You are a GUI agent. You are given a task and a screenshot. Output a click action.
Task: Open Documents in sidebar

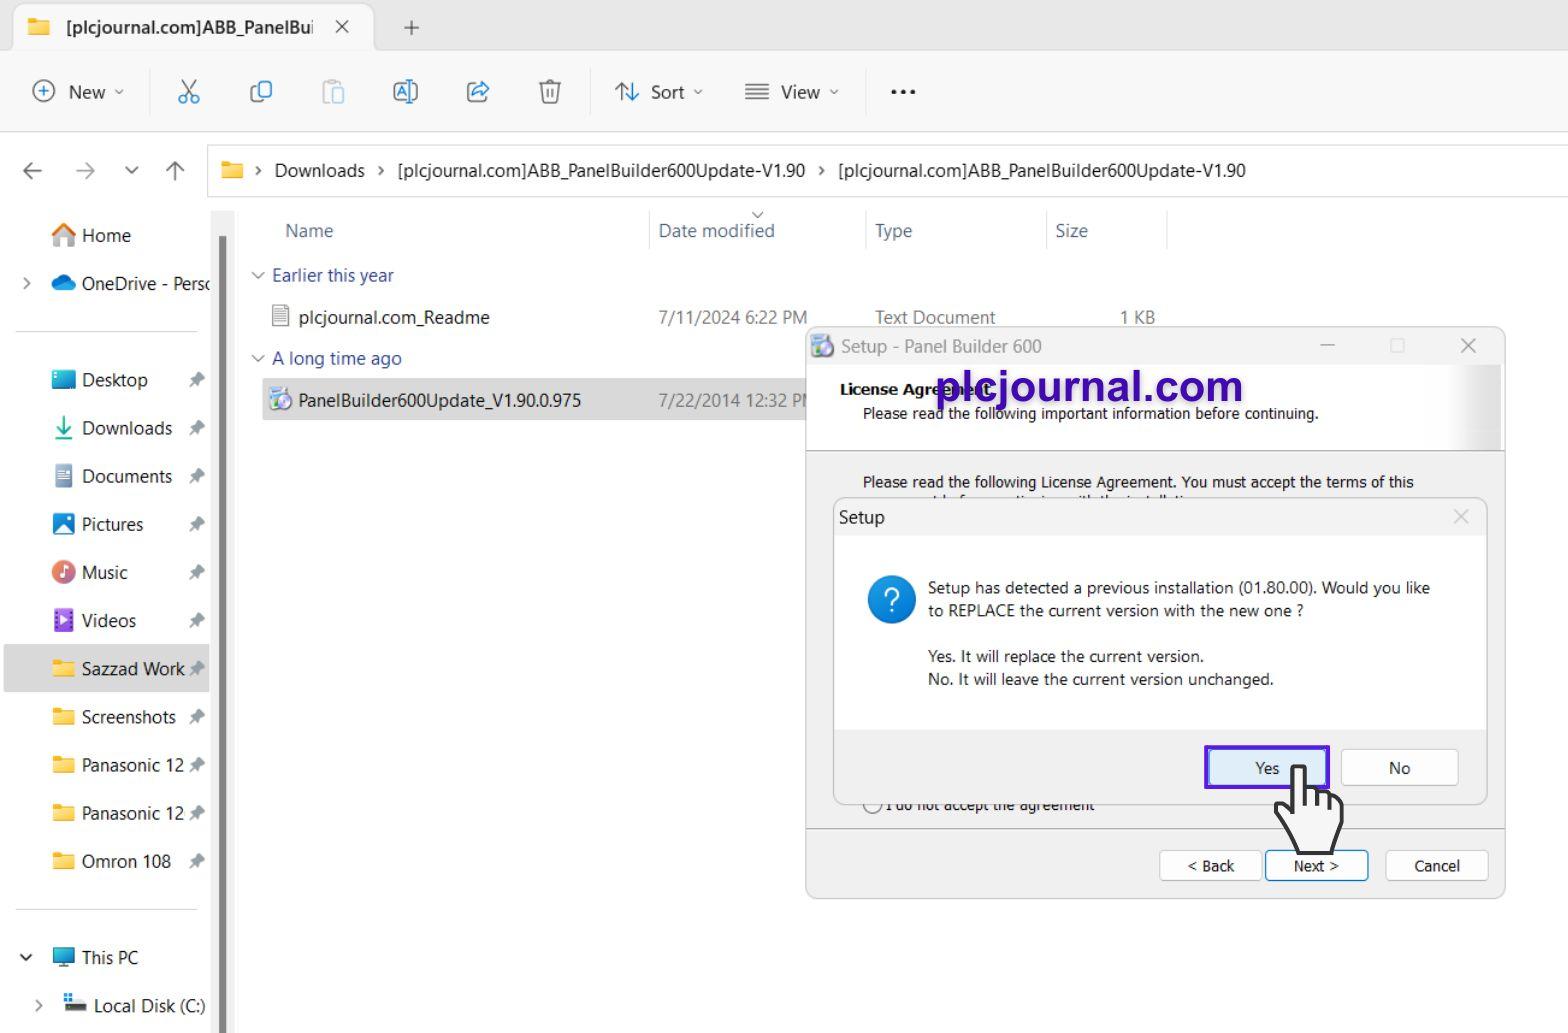coord(127,476)
